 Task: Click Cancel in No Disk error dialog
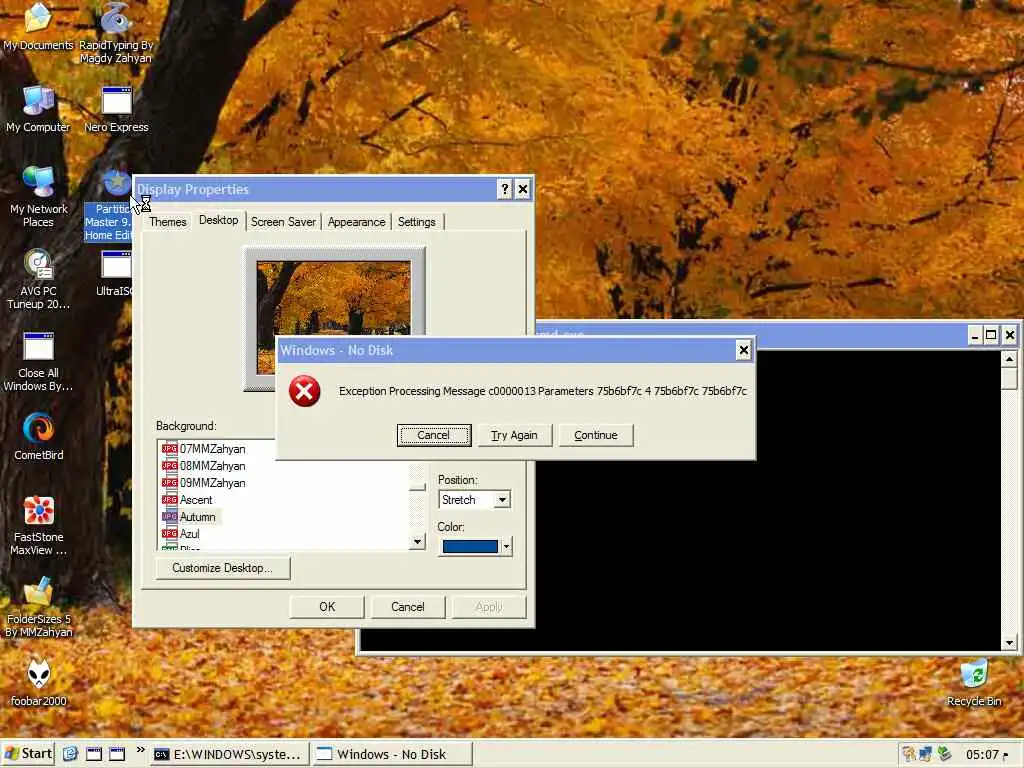tap(434, 435)
